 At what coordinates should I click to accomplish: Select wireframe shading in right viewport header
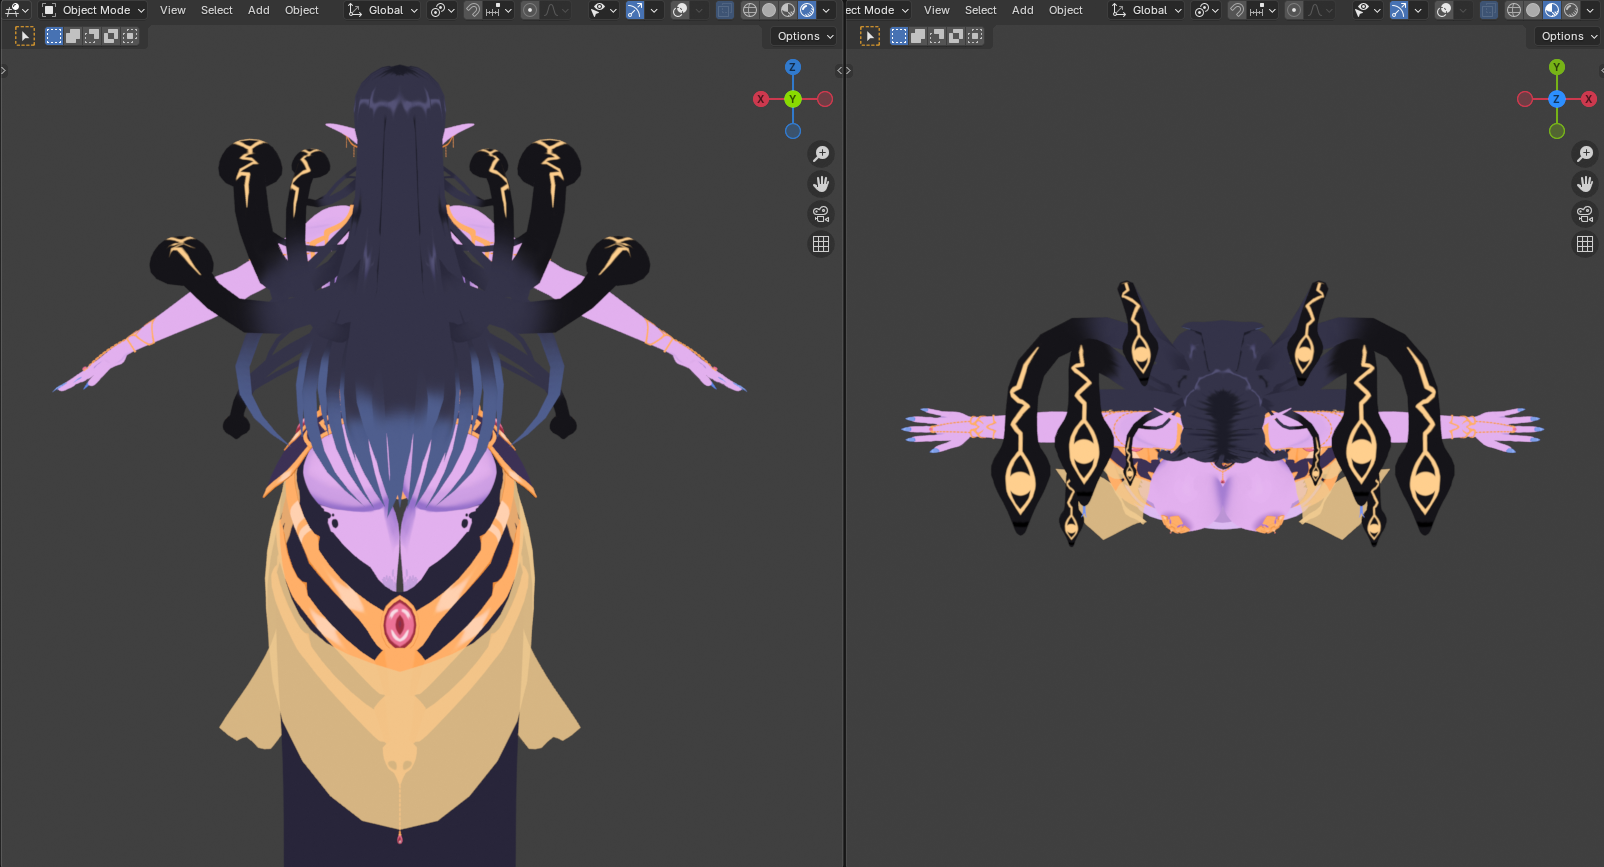pyautogui.click(x=1513, y=10)
